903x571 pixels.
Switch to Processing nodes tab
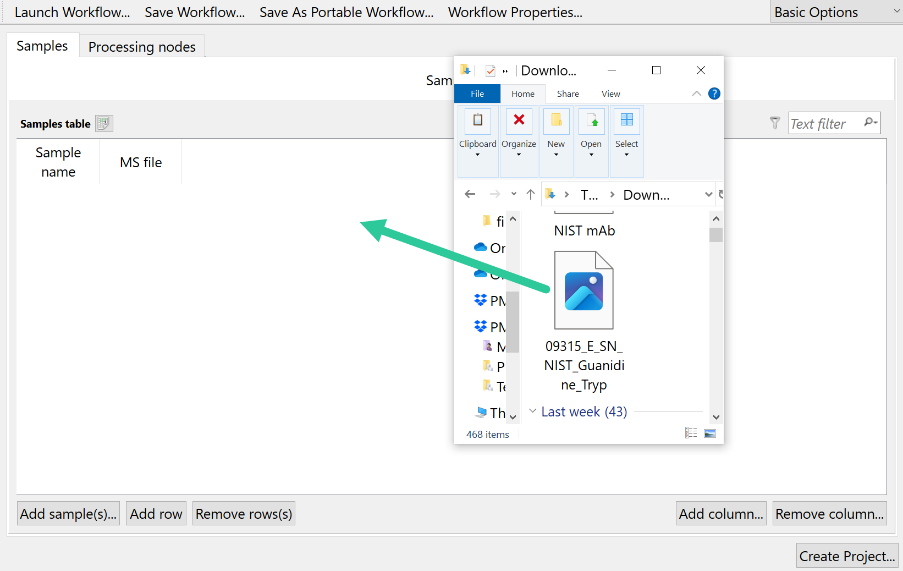(142, 47)
